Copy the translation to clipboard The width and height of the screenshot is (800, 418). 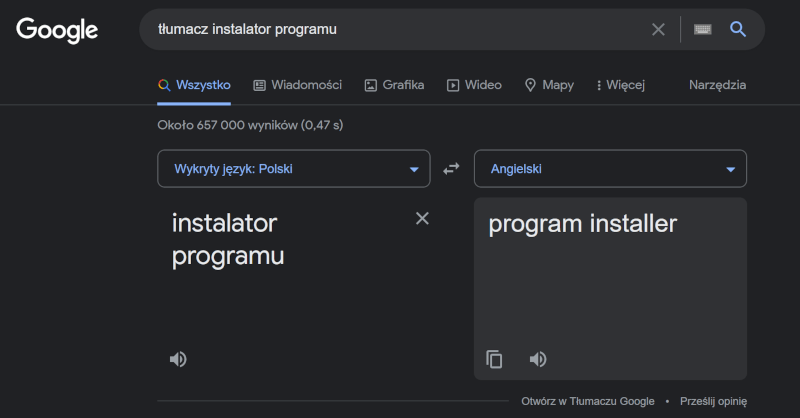(494, 359)
